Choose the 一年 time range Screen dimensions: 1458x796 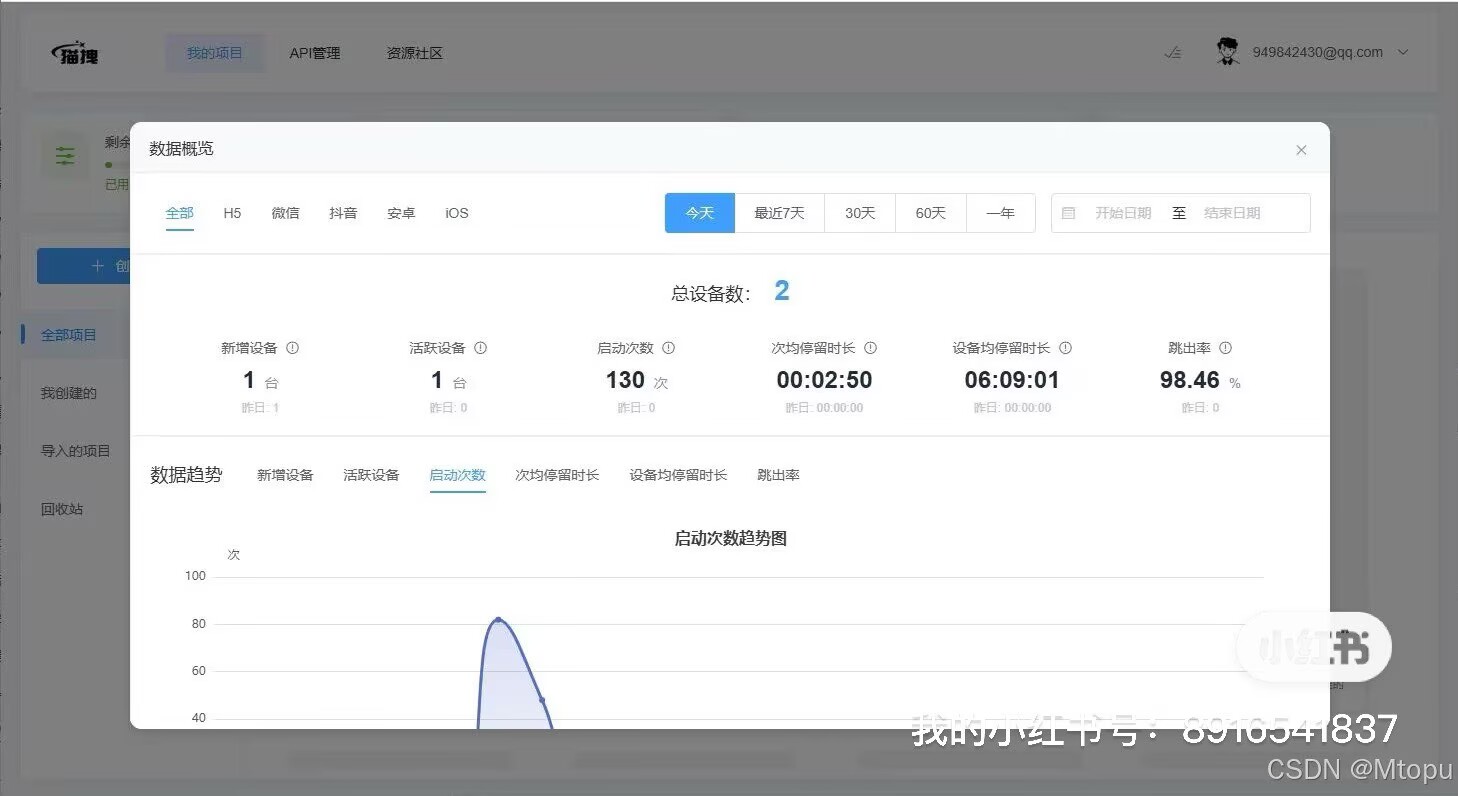[x=1000, y=213]
